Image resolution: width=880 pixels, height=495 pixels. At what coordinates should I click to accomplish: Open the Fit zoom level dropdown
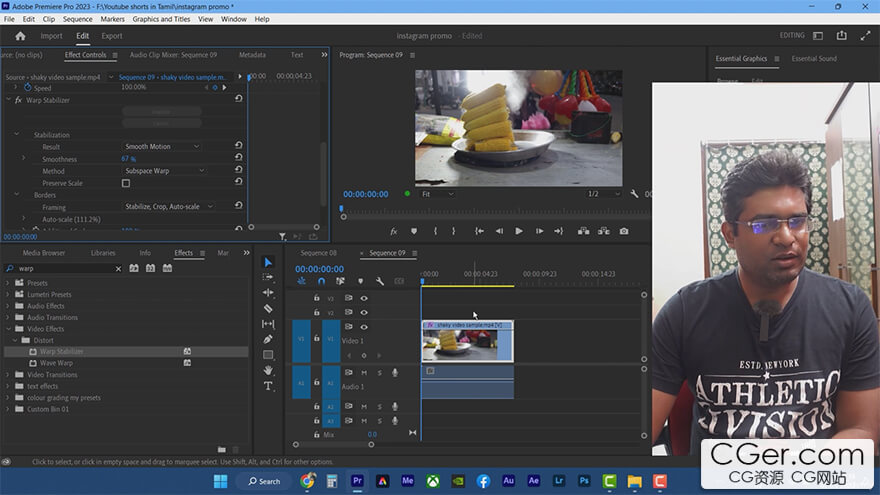coord(437,194)
